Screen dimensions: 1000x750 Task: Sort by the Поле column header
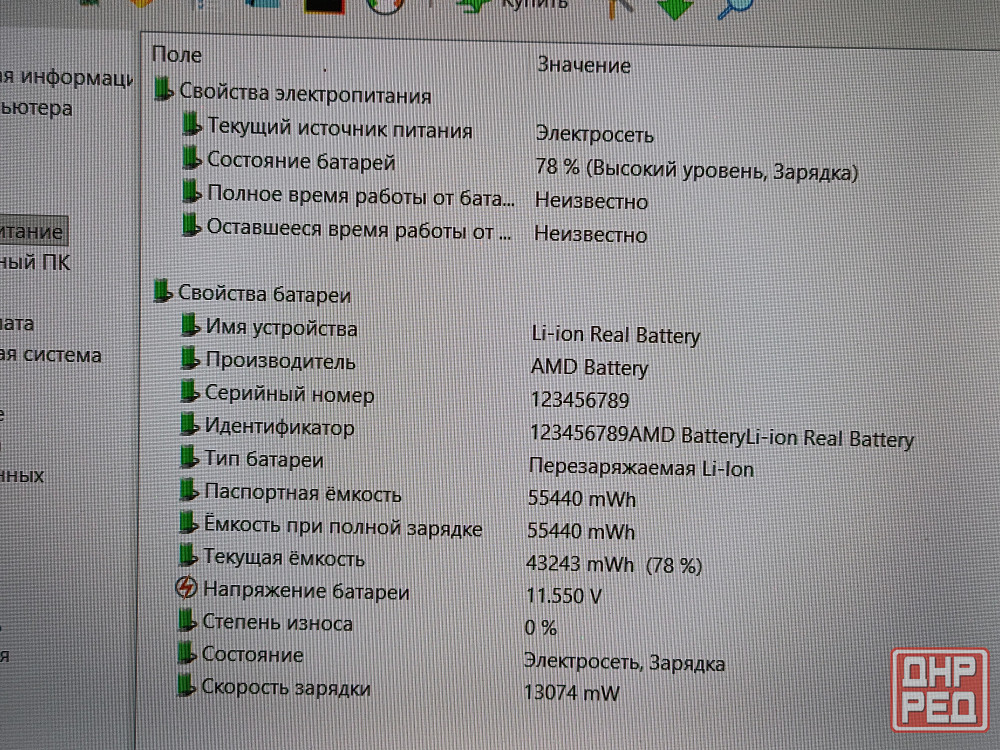[176, 55]
